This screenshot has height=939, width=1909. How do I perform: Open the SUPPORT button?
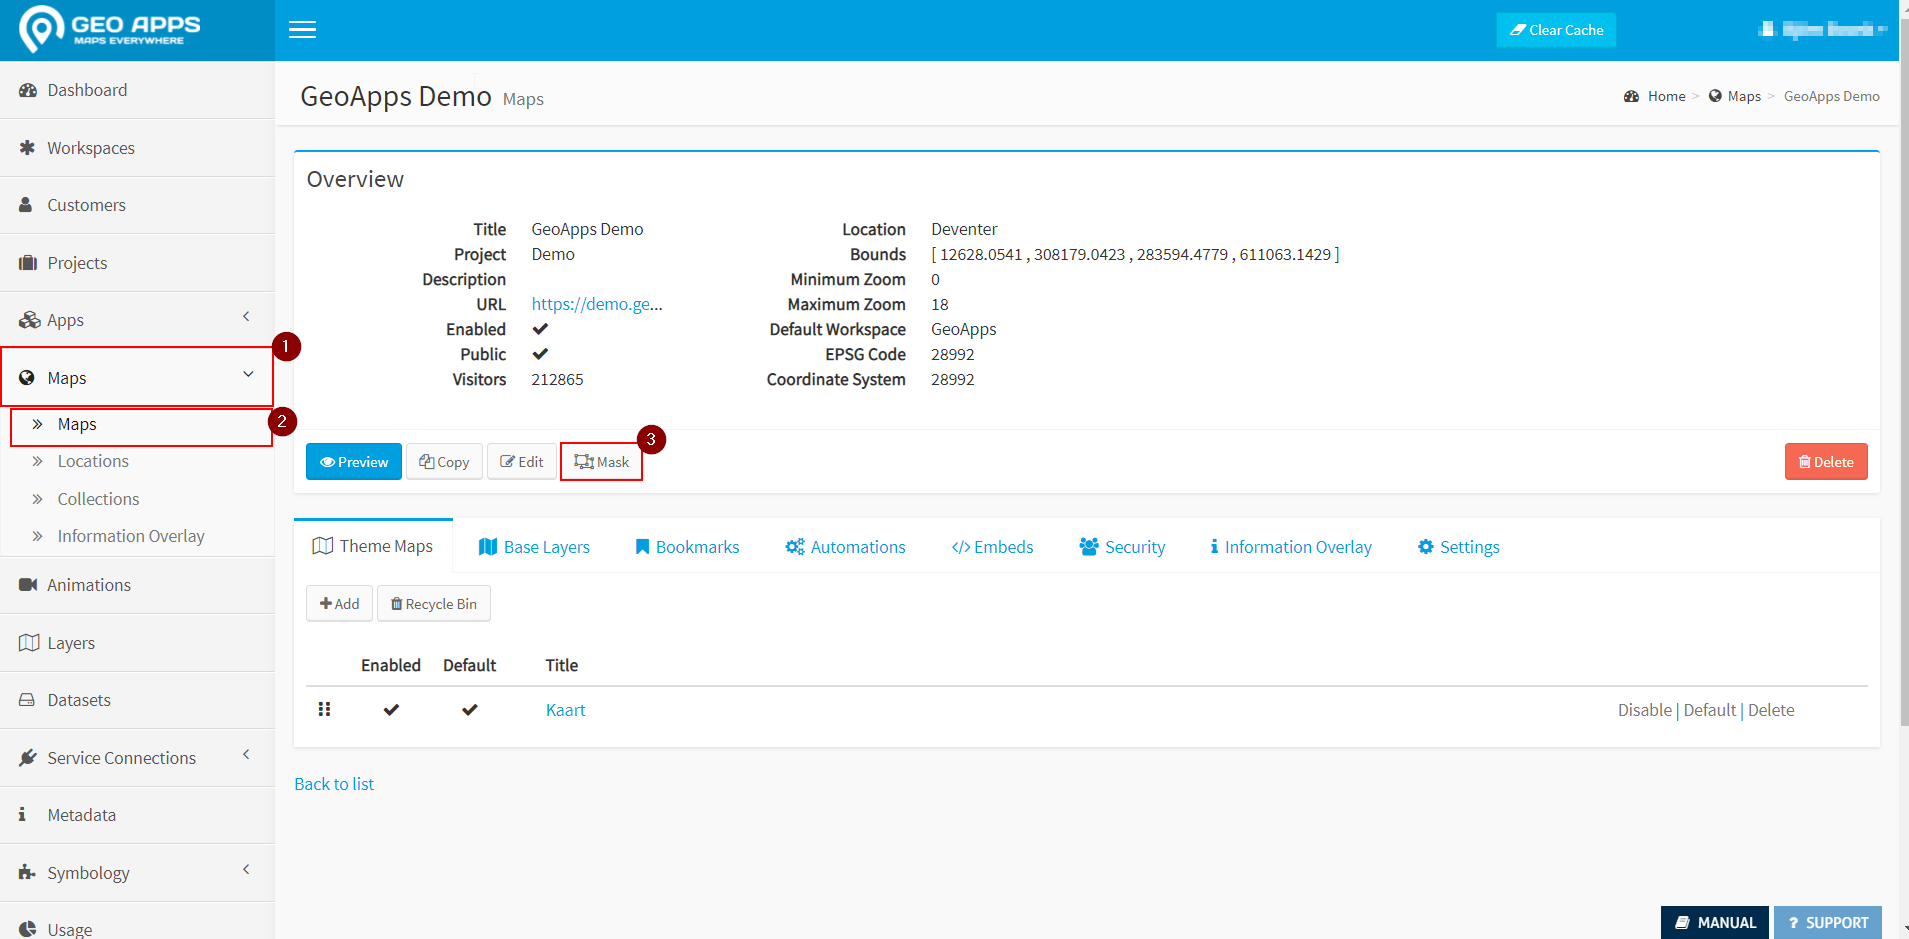click(1828, 922)
